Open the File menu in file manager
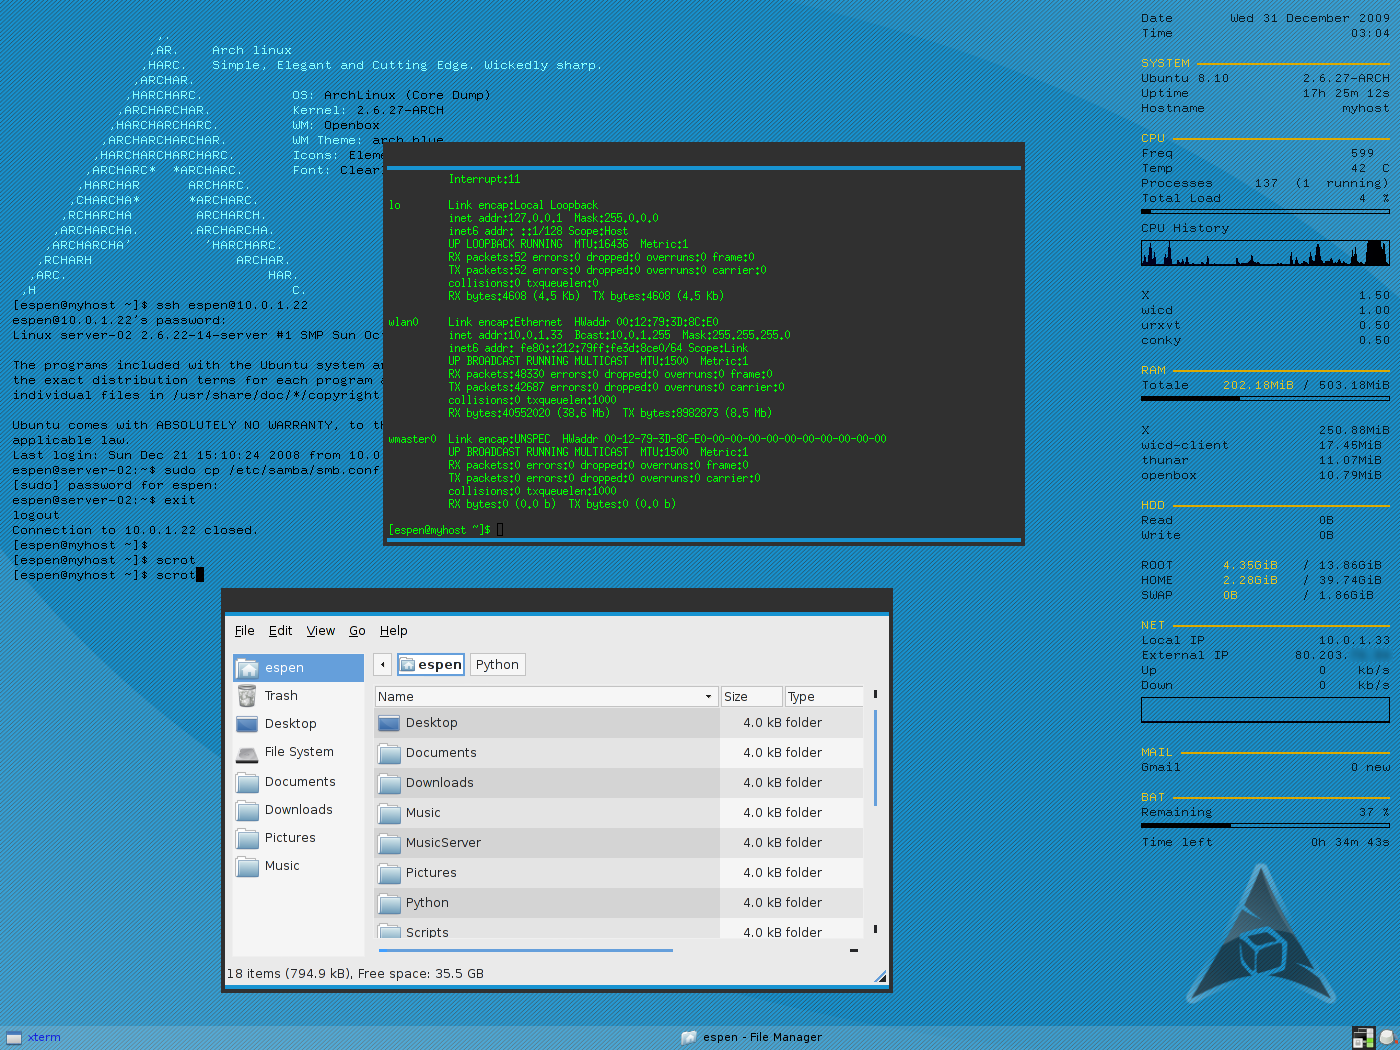 (x=244, y=631)
